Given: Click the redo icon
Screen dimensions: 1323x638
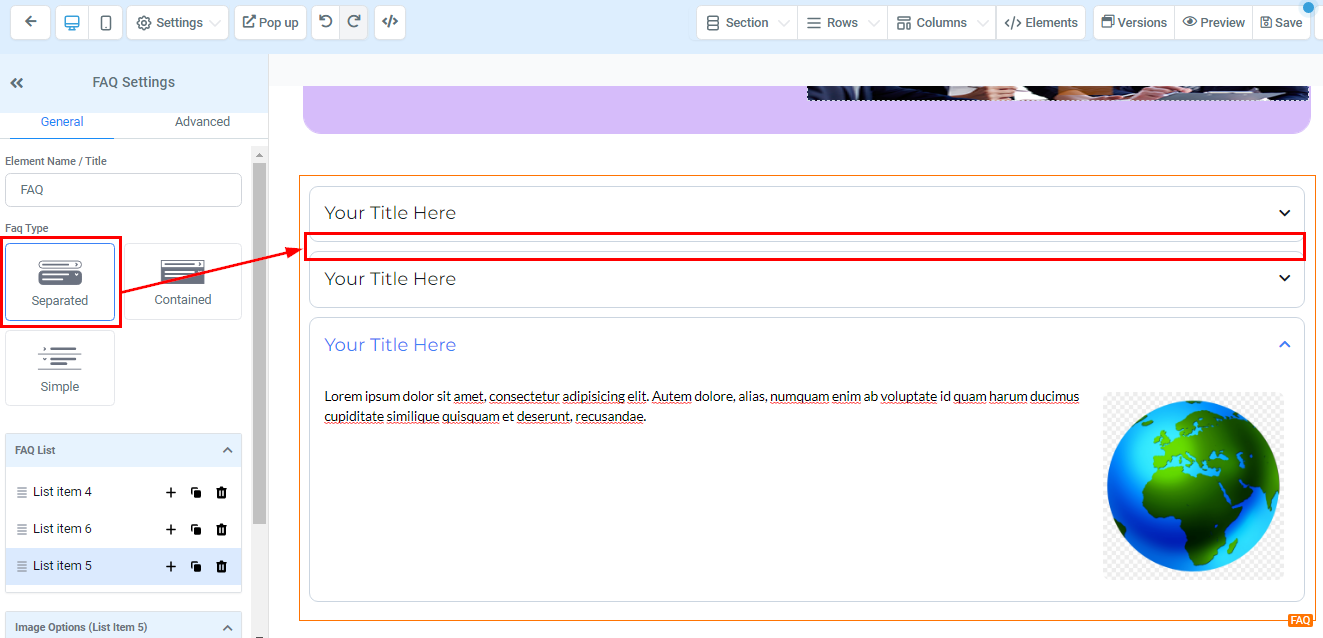Looking at the screenshot, I should point(353,22).
